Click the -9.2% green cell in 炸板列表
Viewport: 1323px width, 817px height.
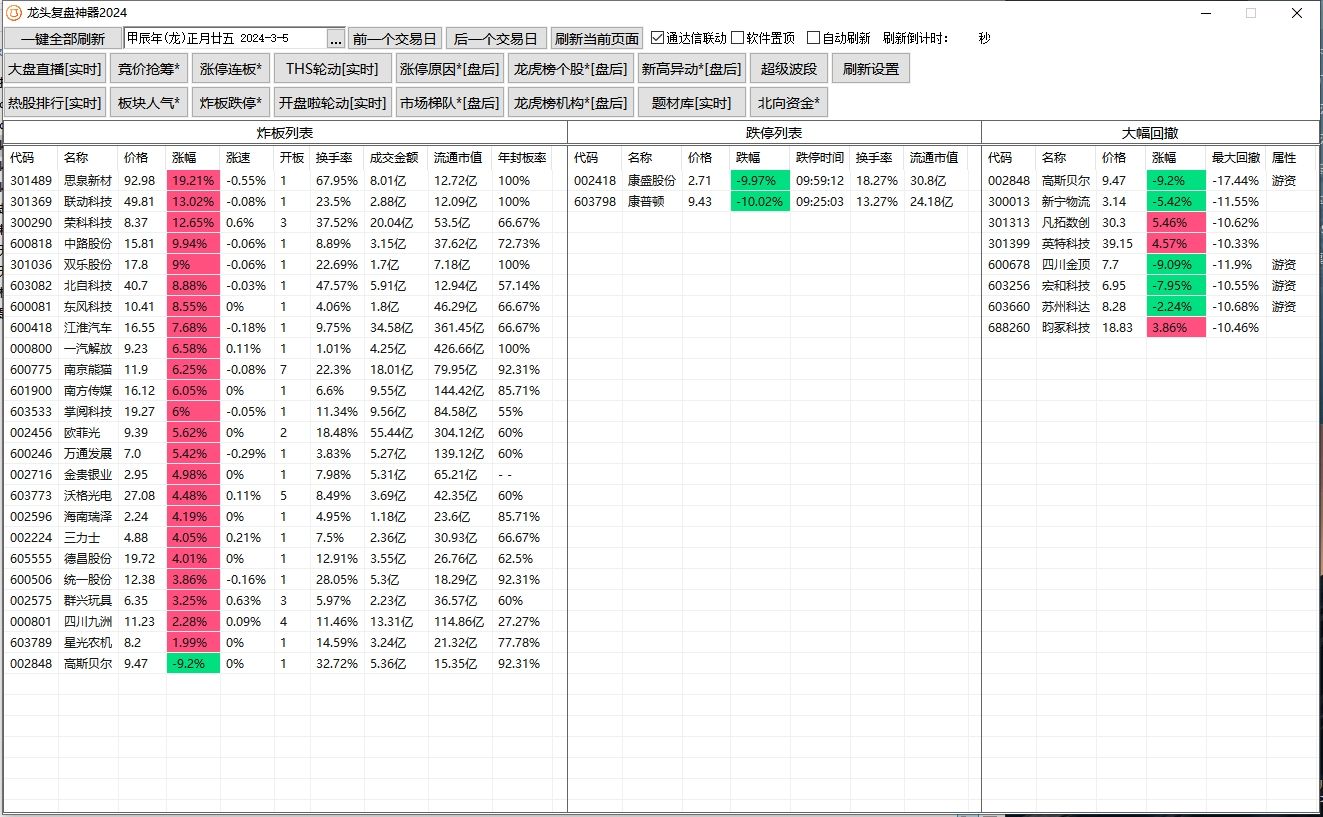(193, 664)
